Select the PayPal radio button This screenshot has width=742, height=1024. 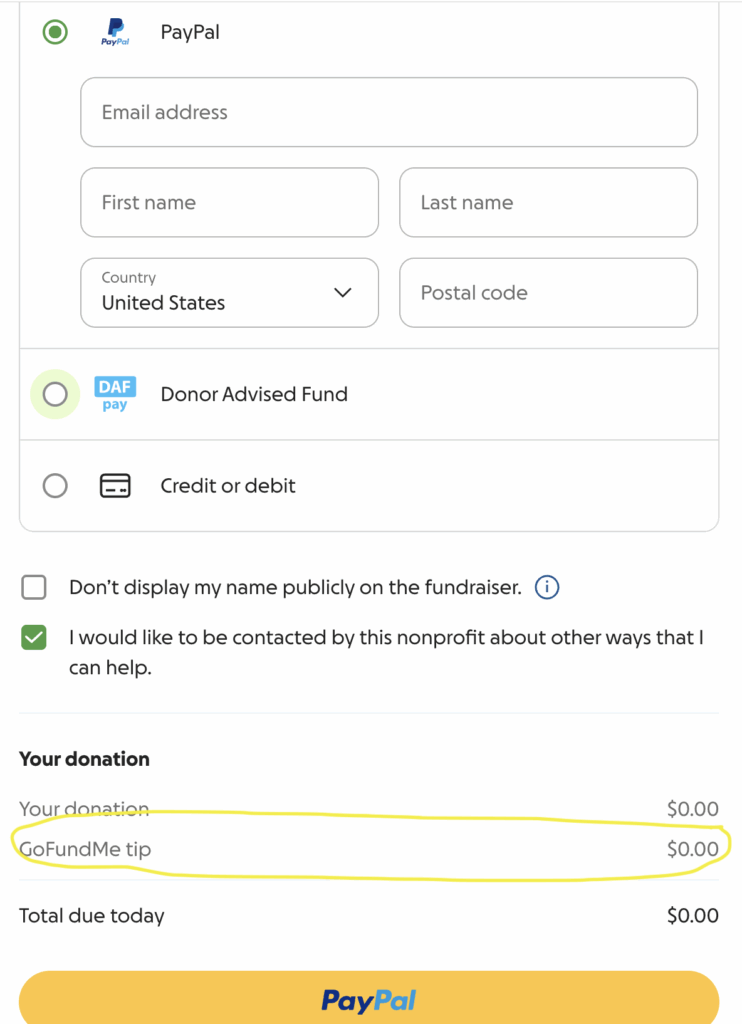coord(55,32)
